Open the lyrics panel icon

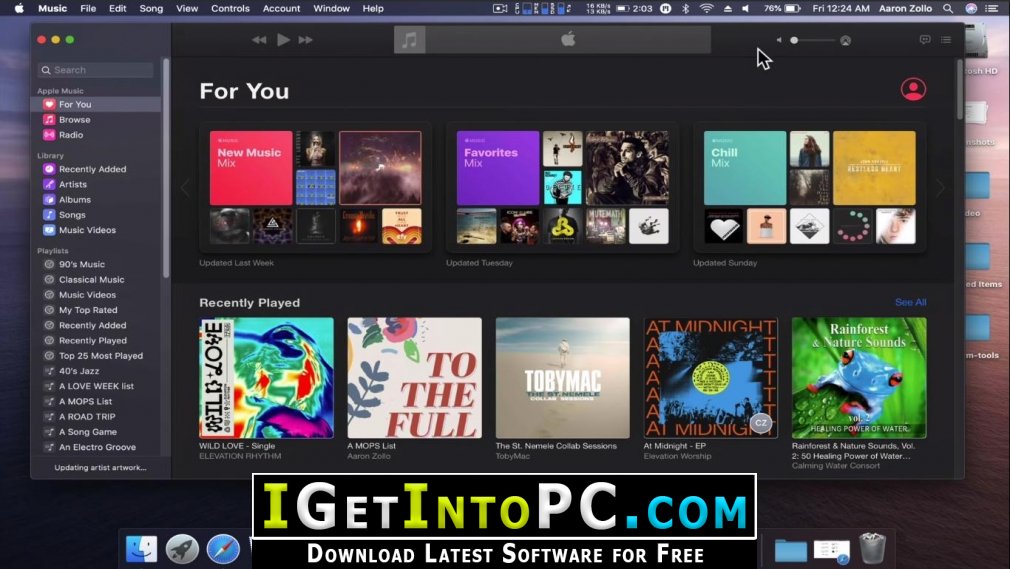[925, 40]
